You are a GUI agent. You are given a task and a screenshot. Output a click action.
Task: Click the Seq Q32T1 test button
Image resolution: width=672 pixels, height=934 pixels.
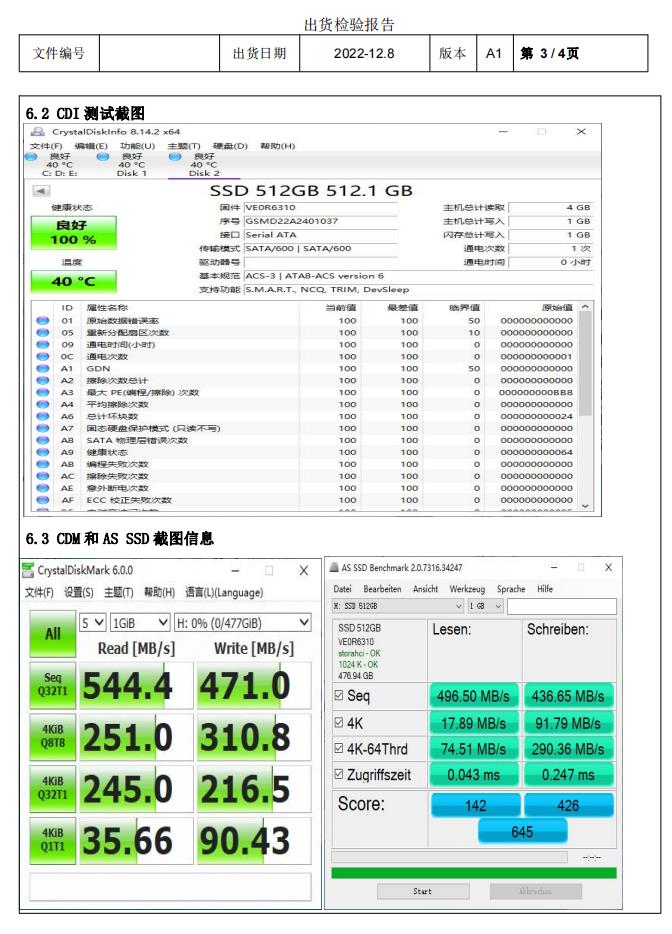pyautogui.click(x=52, y=684)
